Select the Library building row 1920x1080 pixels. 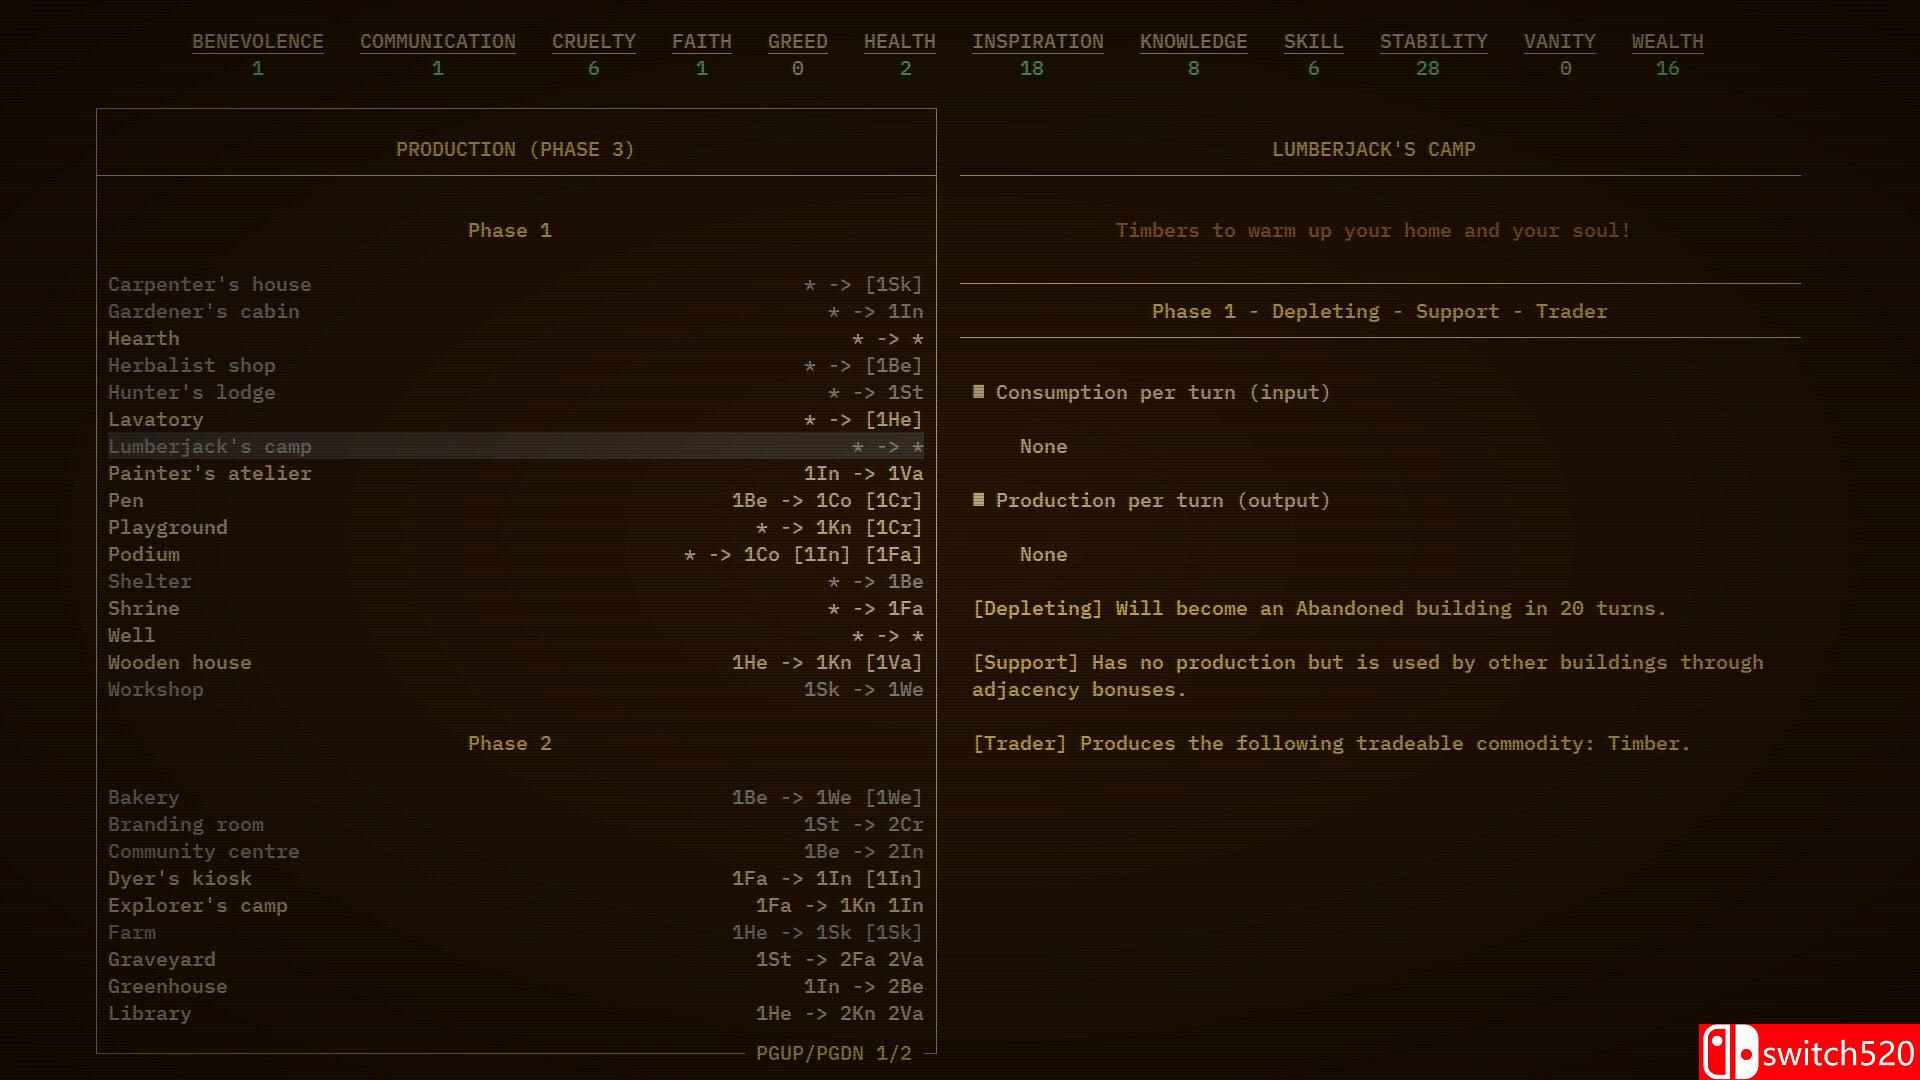pyautogui.click(x=150, y=1013)
